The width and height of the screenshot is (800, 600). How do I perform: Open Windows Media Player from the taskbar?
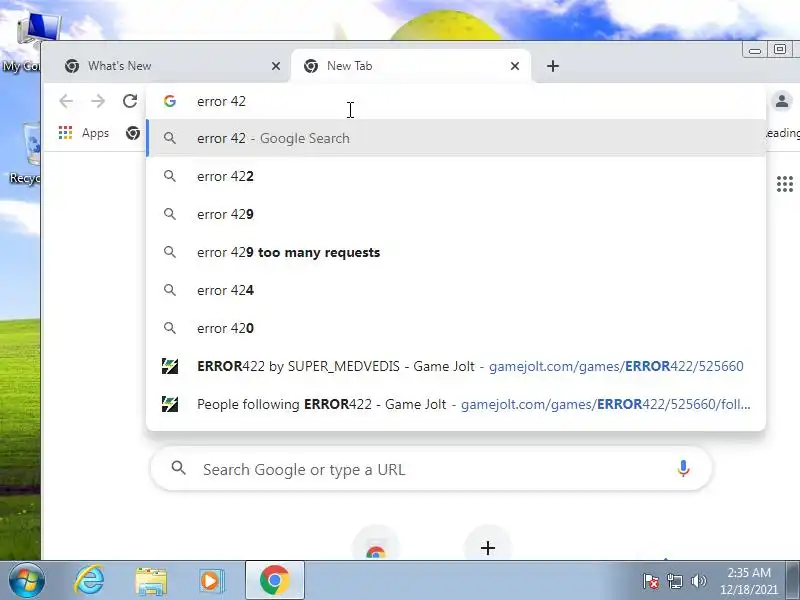(211, 581)
